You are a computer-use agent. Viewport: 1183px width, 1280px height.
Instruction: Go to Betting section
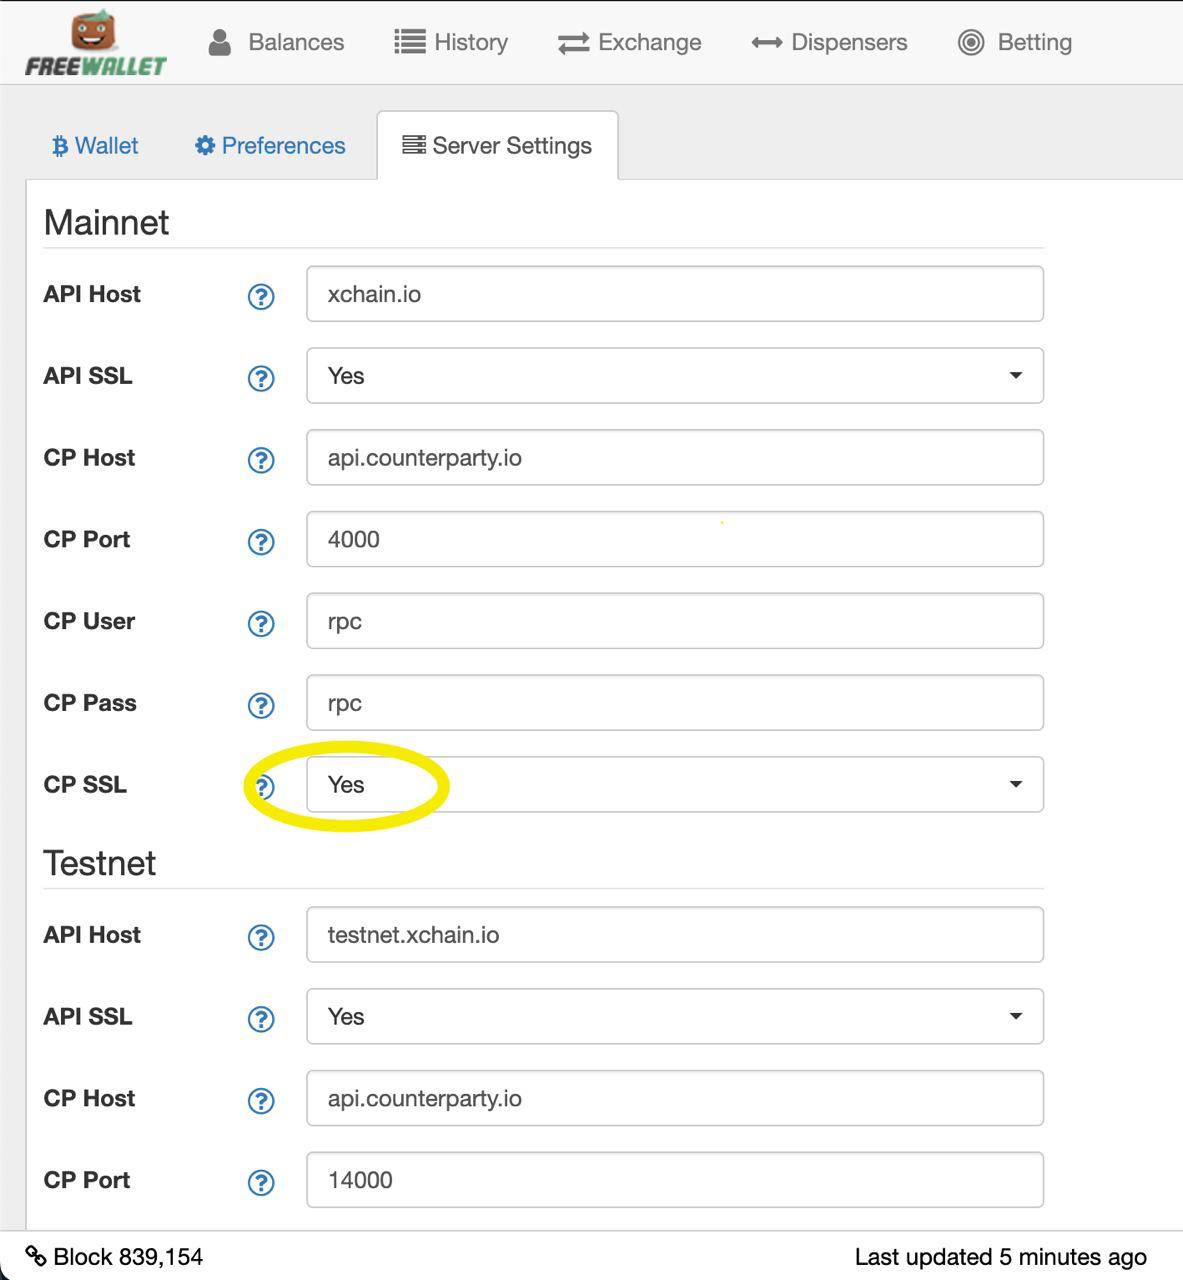1015,42
